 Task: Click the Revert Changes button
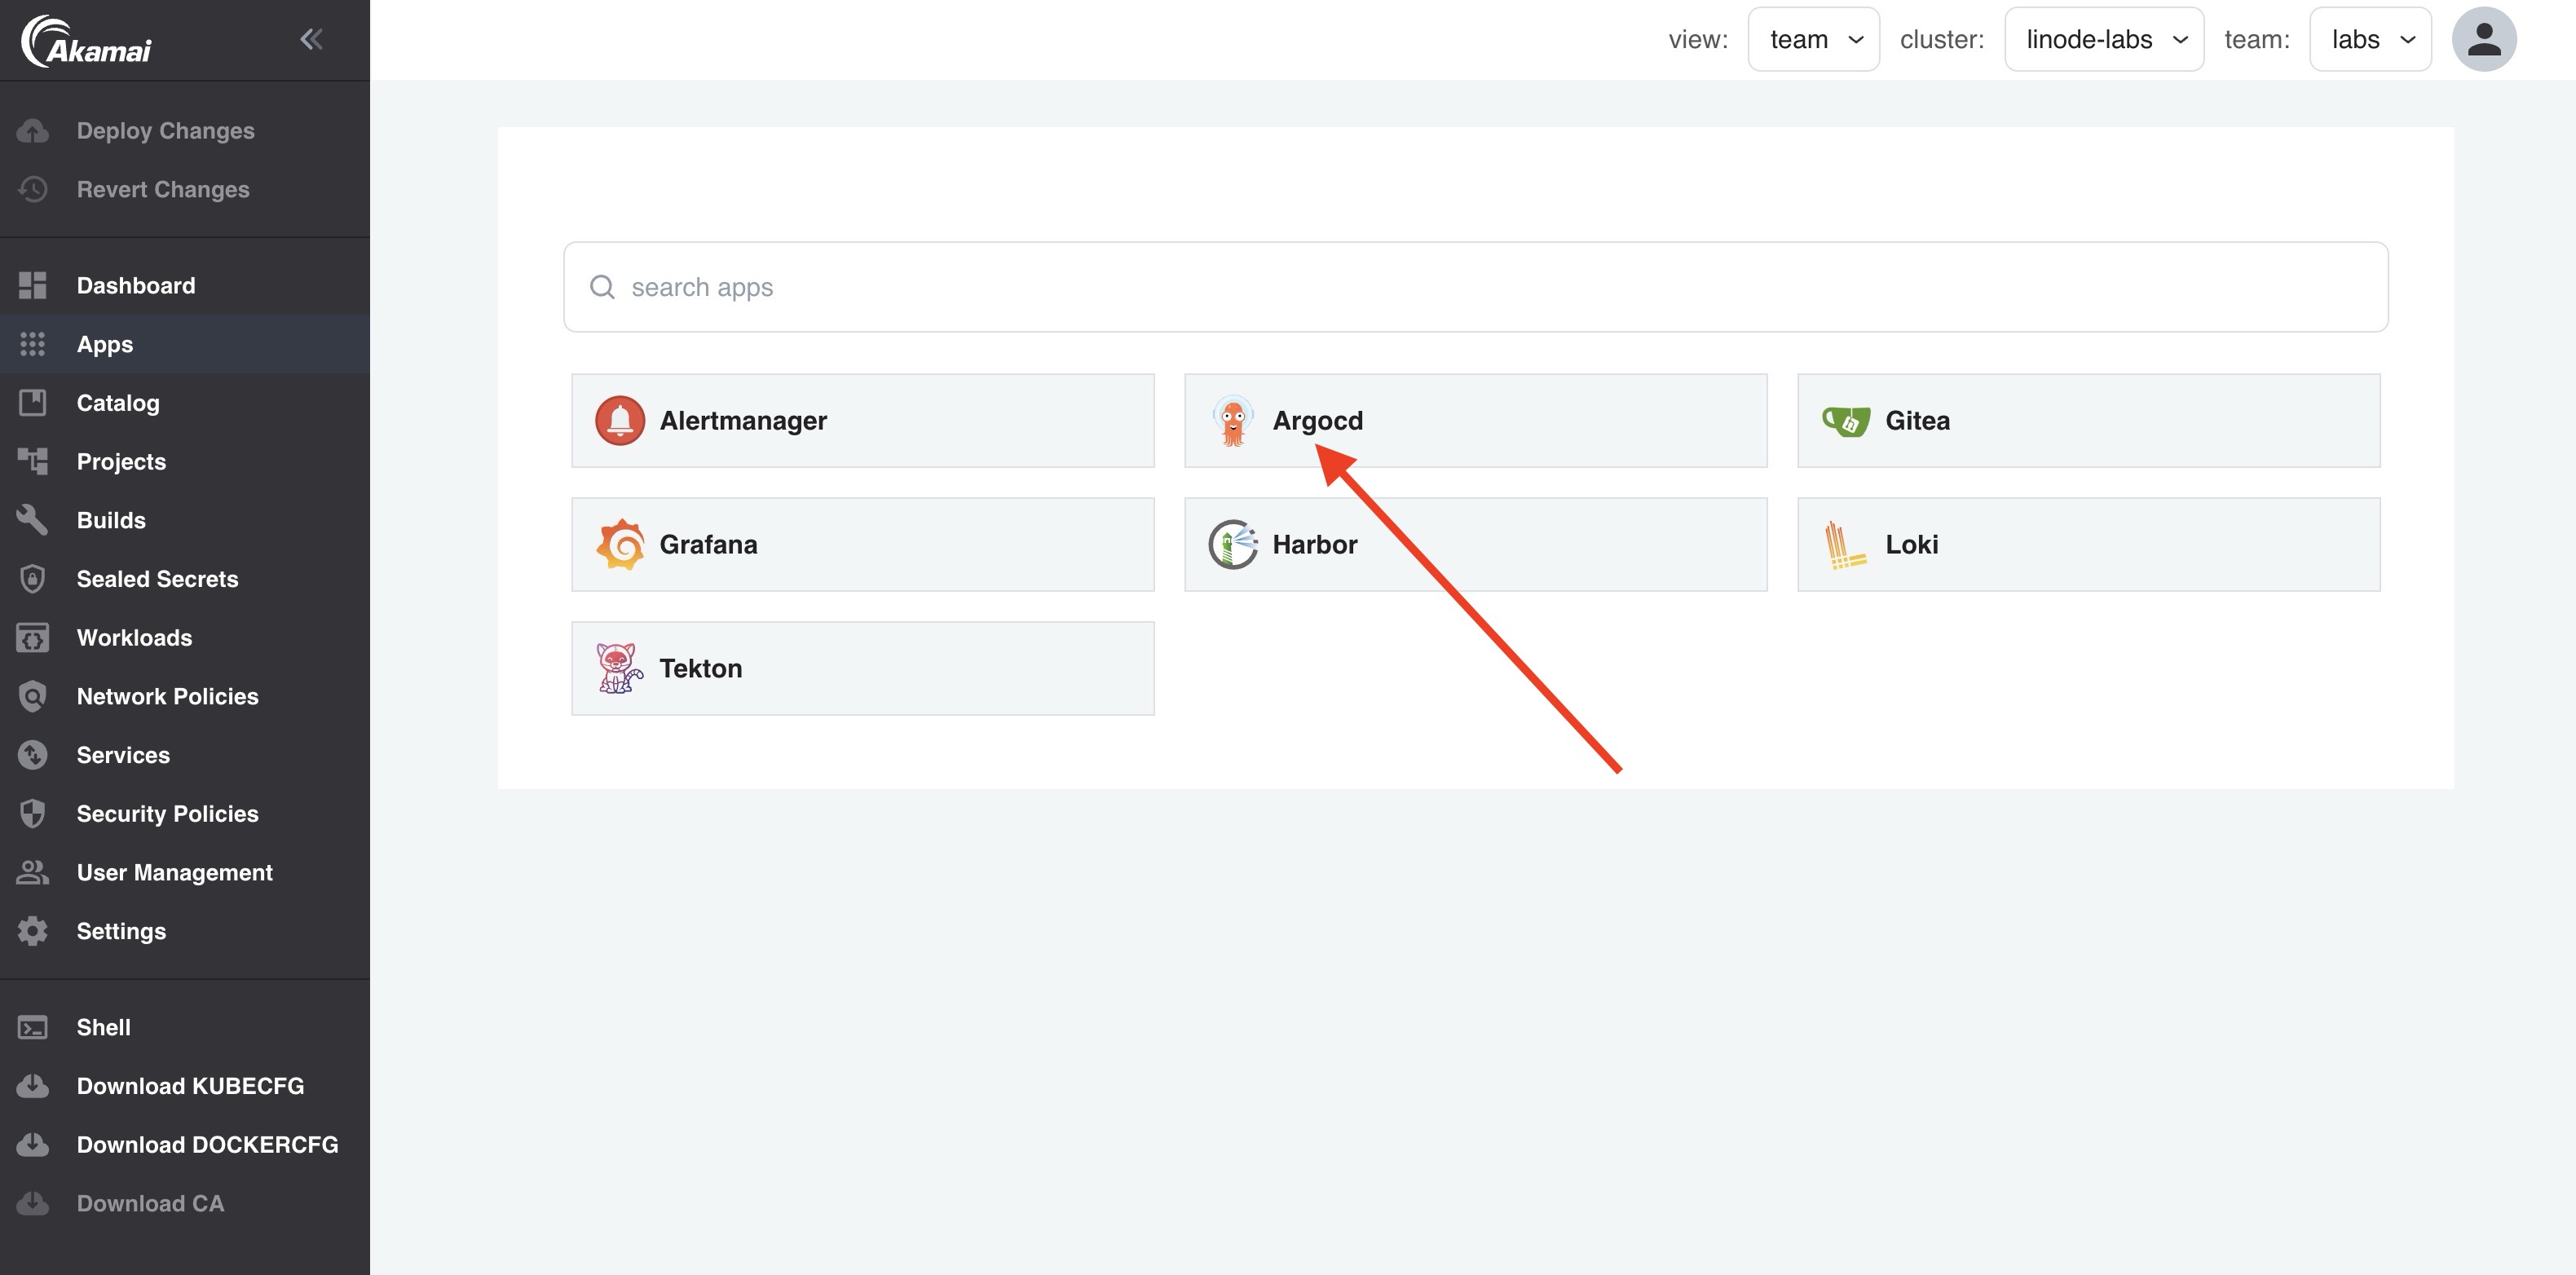tap(163, 187)
